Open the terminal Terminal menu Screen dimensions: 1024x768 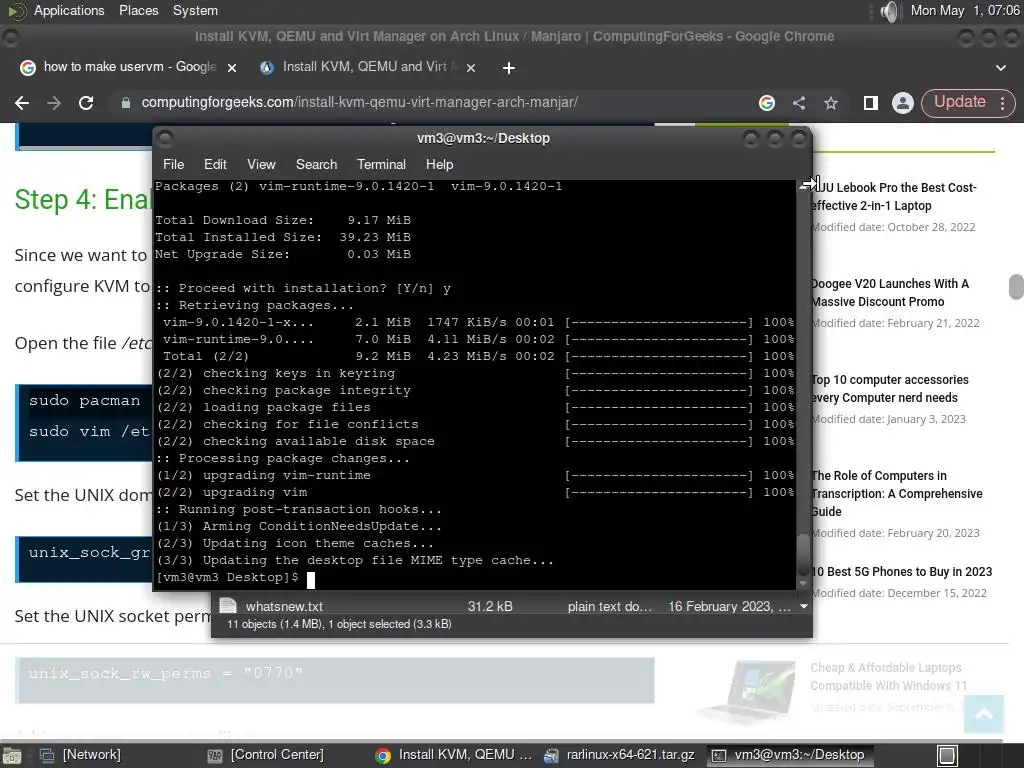pos(381,165)
